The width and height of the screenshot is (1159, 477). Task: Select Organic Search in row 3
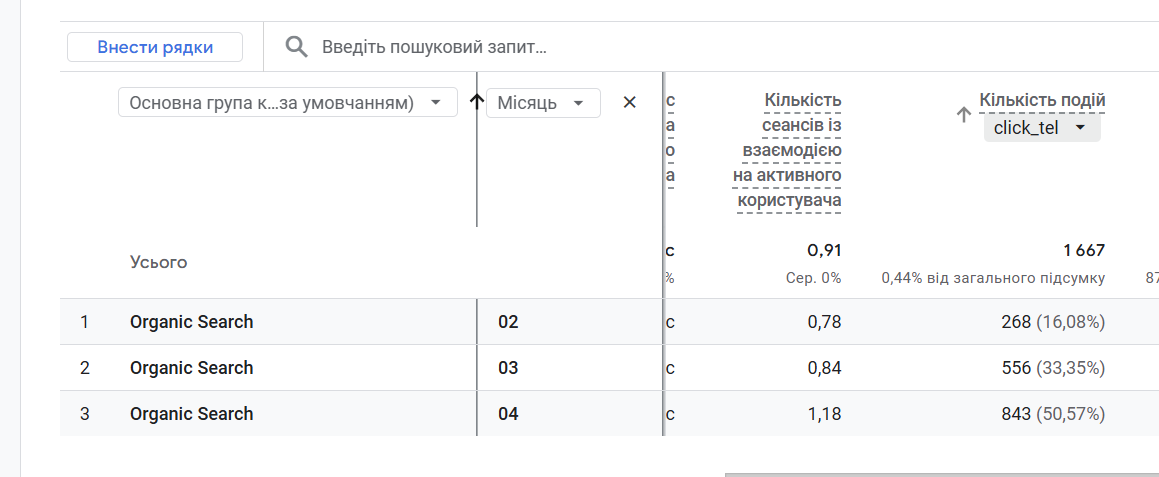(x=191, y=414)
